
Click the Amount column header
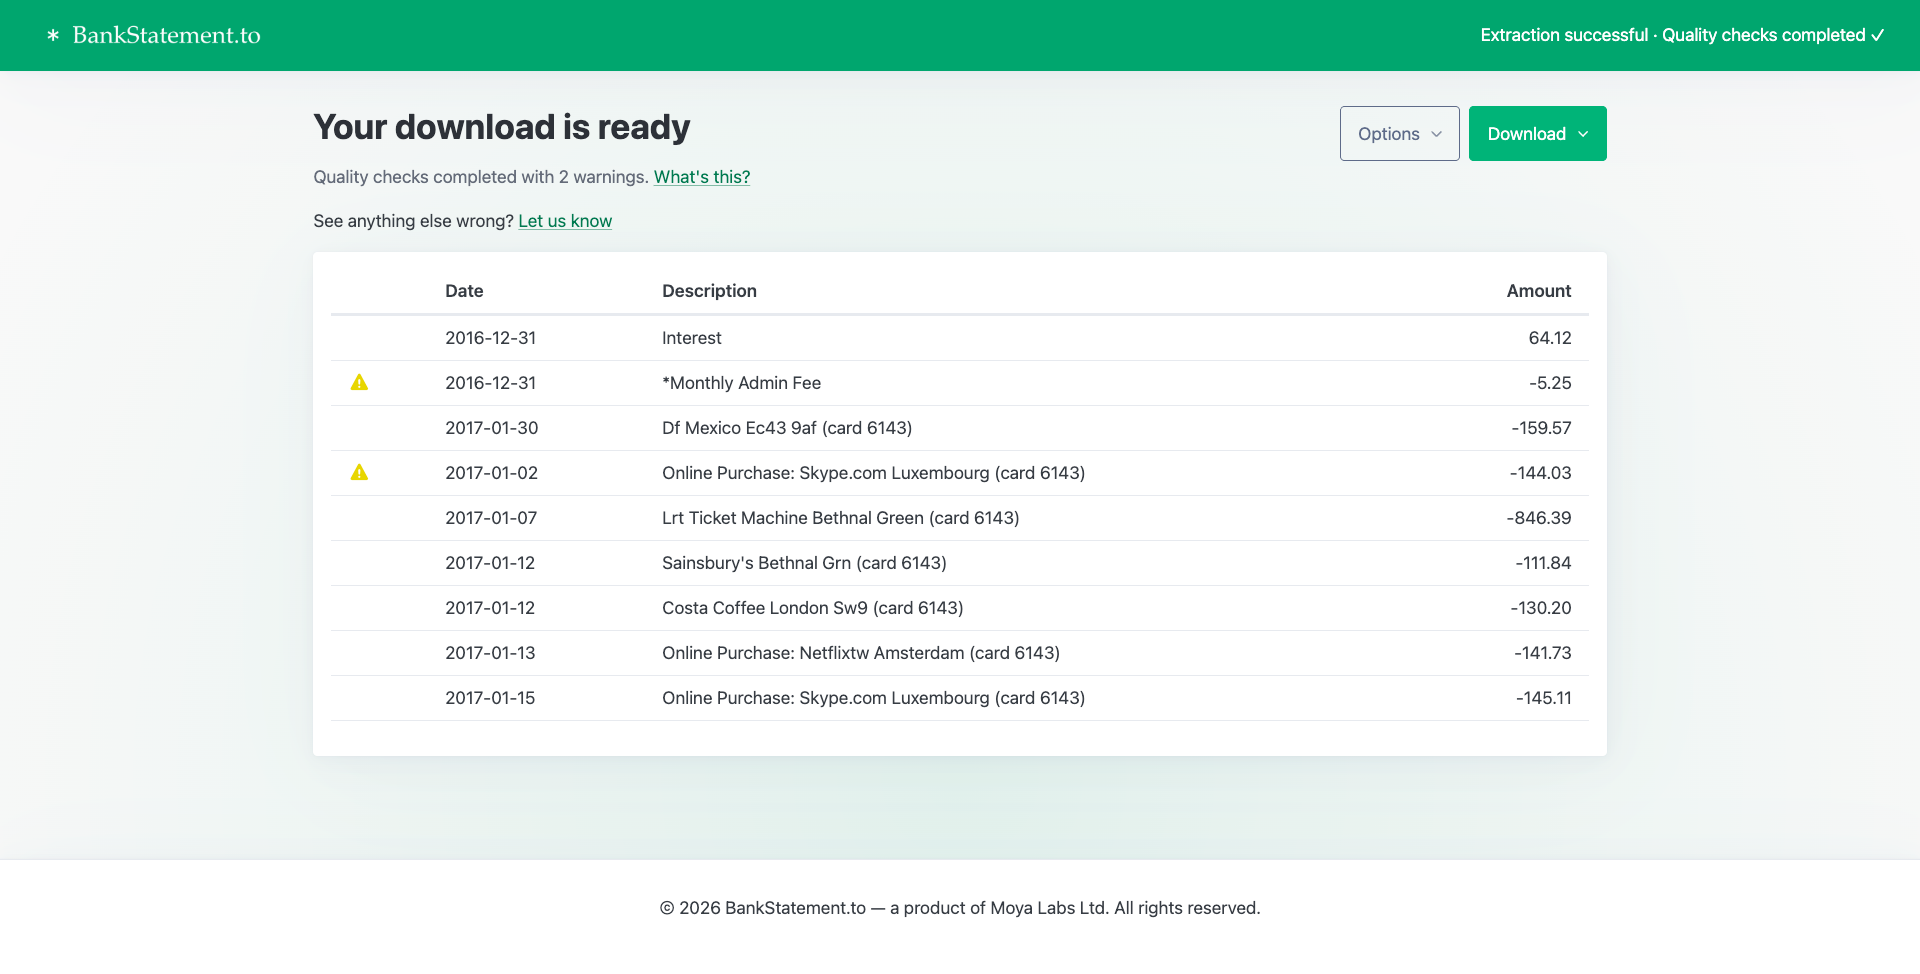click(x=1539, y=291)
